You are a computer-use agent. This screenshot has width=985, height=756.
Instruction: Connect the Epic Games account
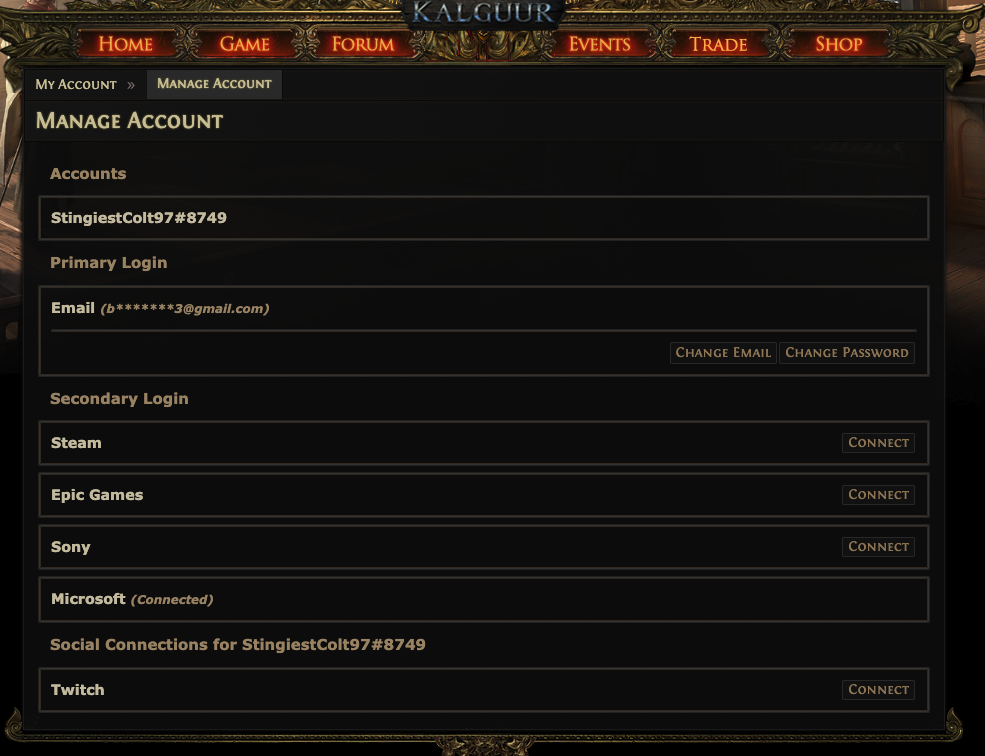[878, 495]
